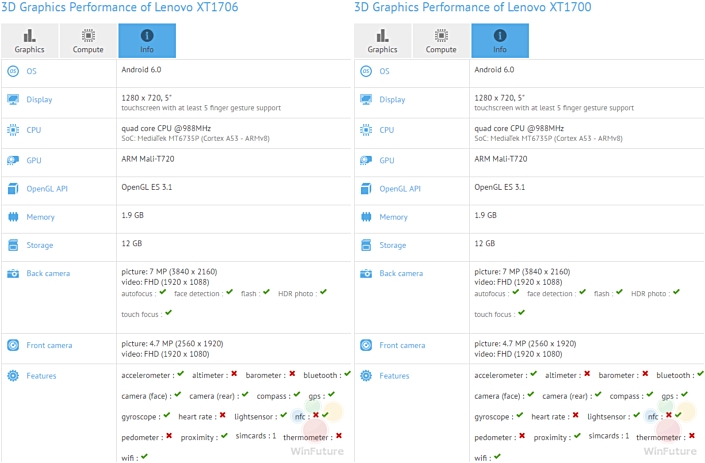This screenshot has width=705, height=463.
Task: Click the CPU label in XT1706 panel
Action: [x=34, y=130]
